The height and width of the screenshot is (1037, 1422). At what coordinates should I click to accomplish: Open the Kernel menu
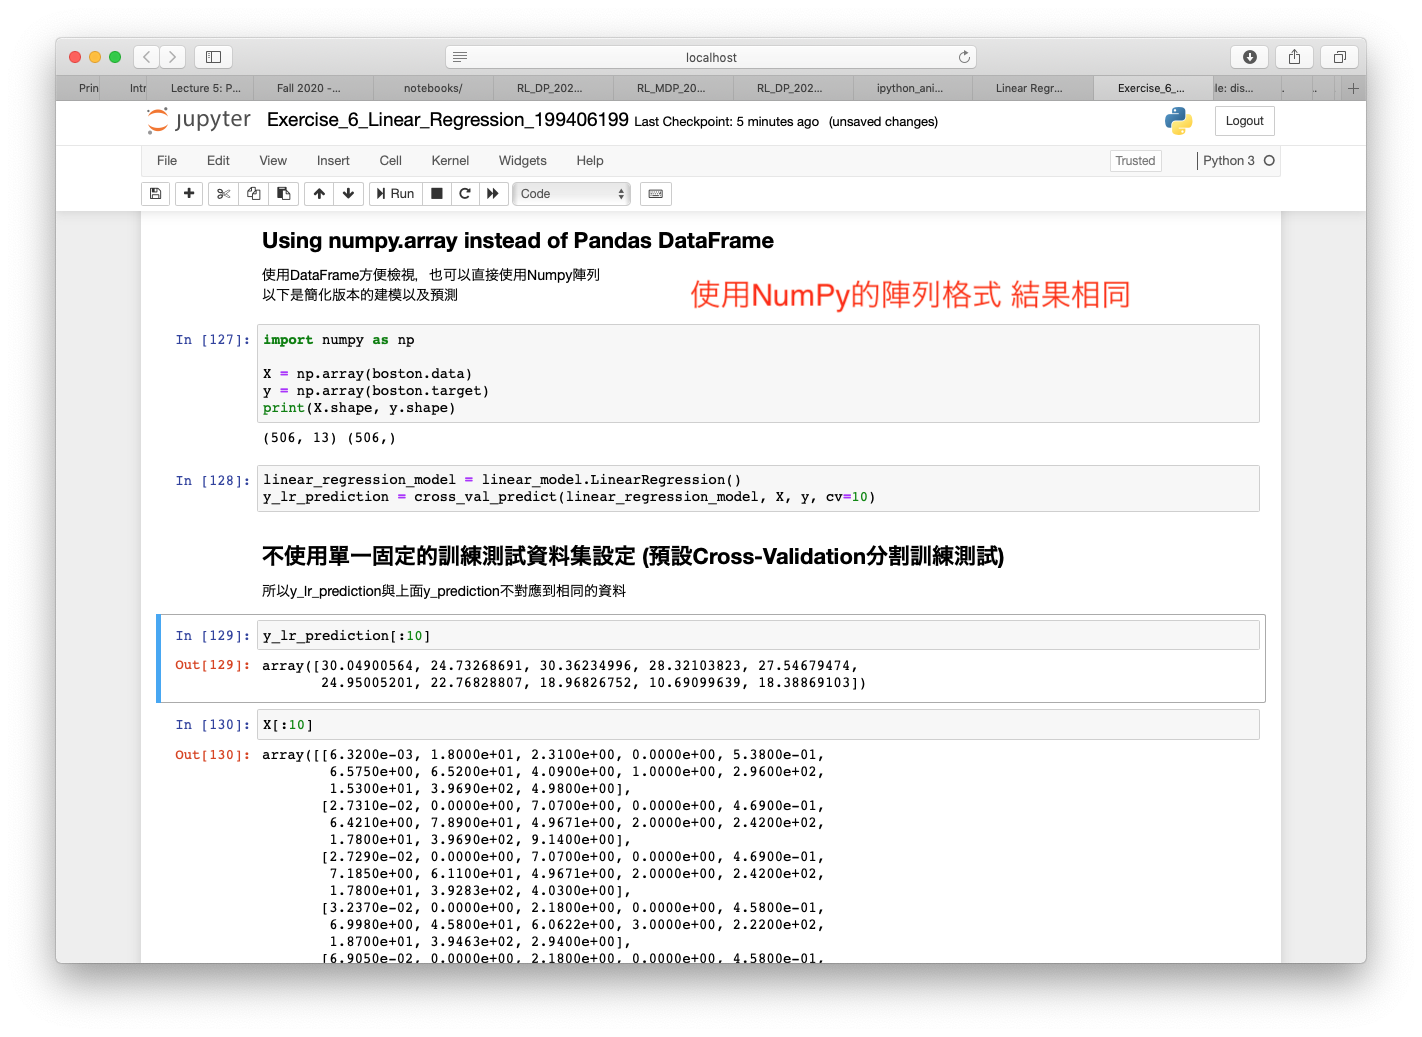tap(450, 161)
